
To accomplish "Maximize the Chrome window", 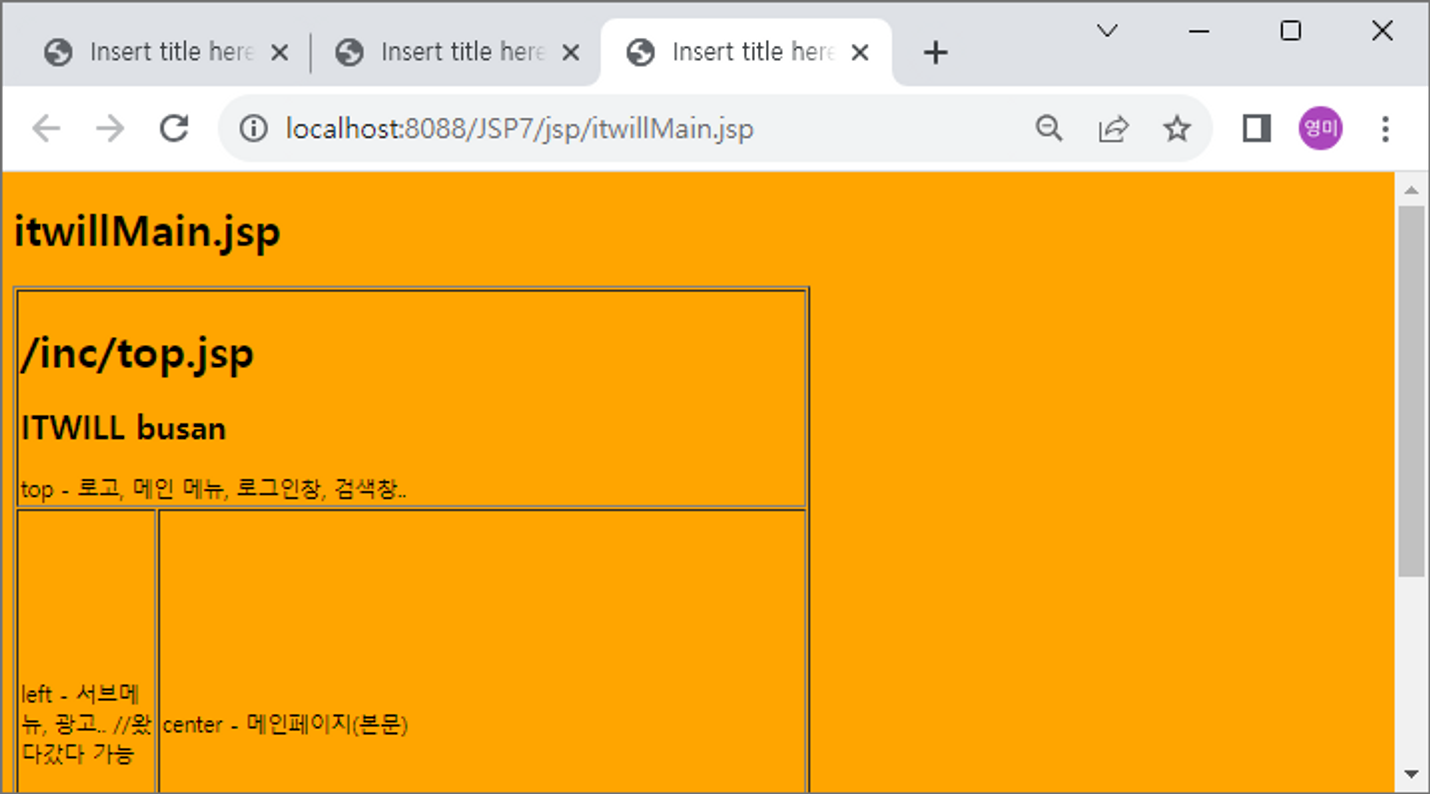I will [x=1291, y=31].
